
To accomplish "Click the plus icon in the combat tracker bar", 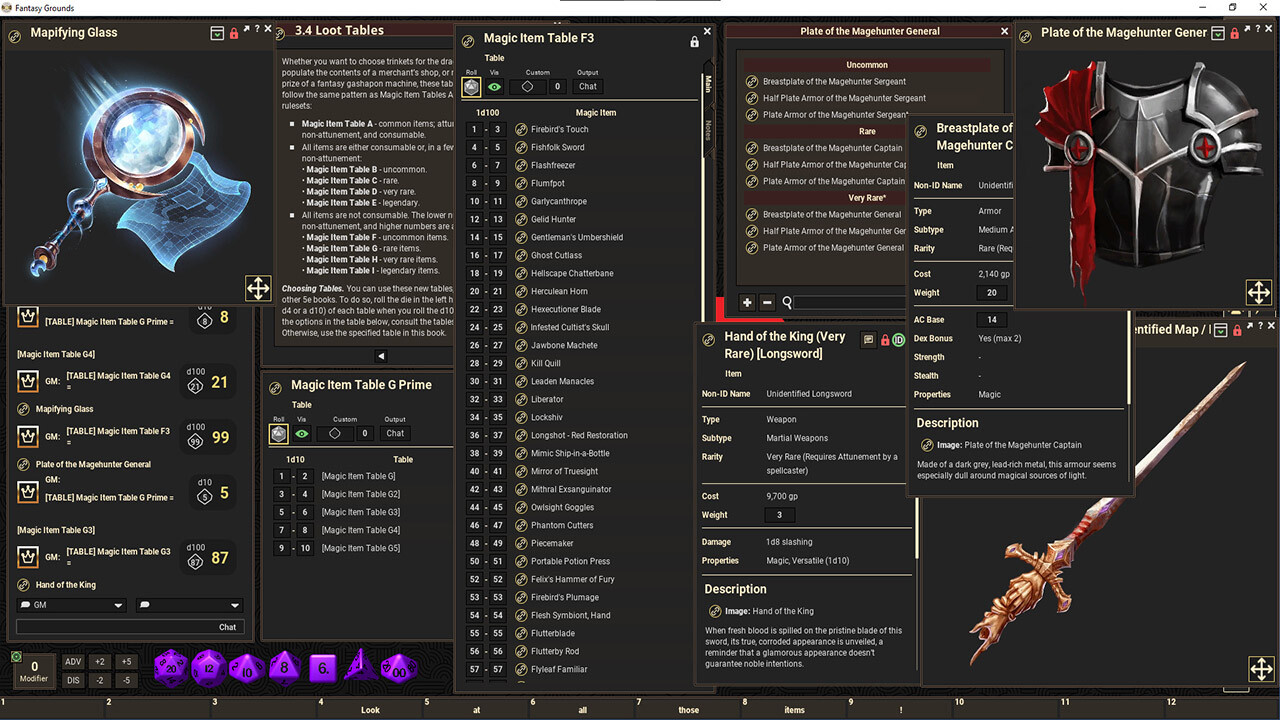I will [x=746, y=302].
